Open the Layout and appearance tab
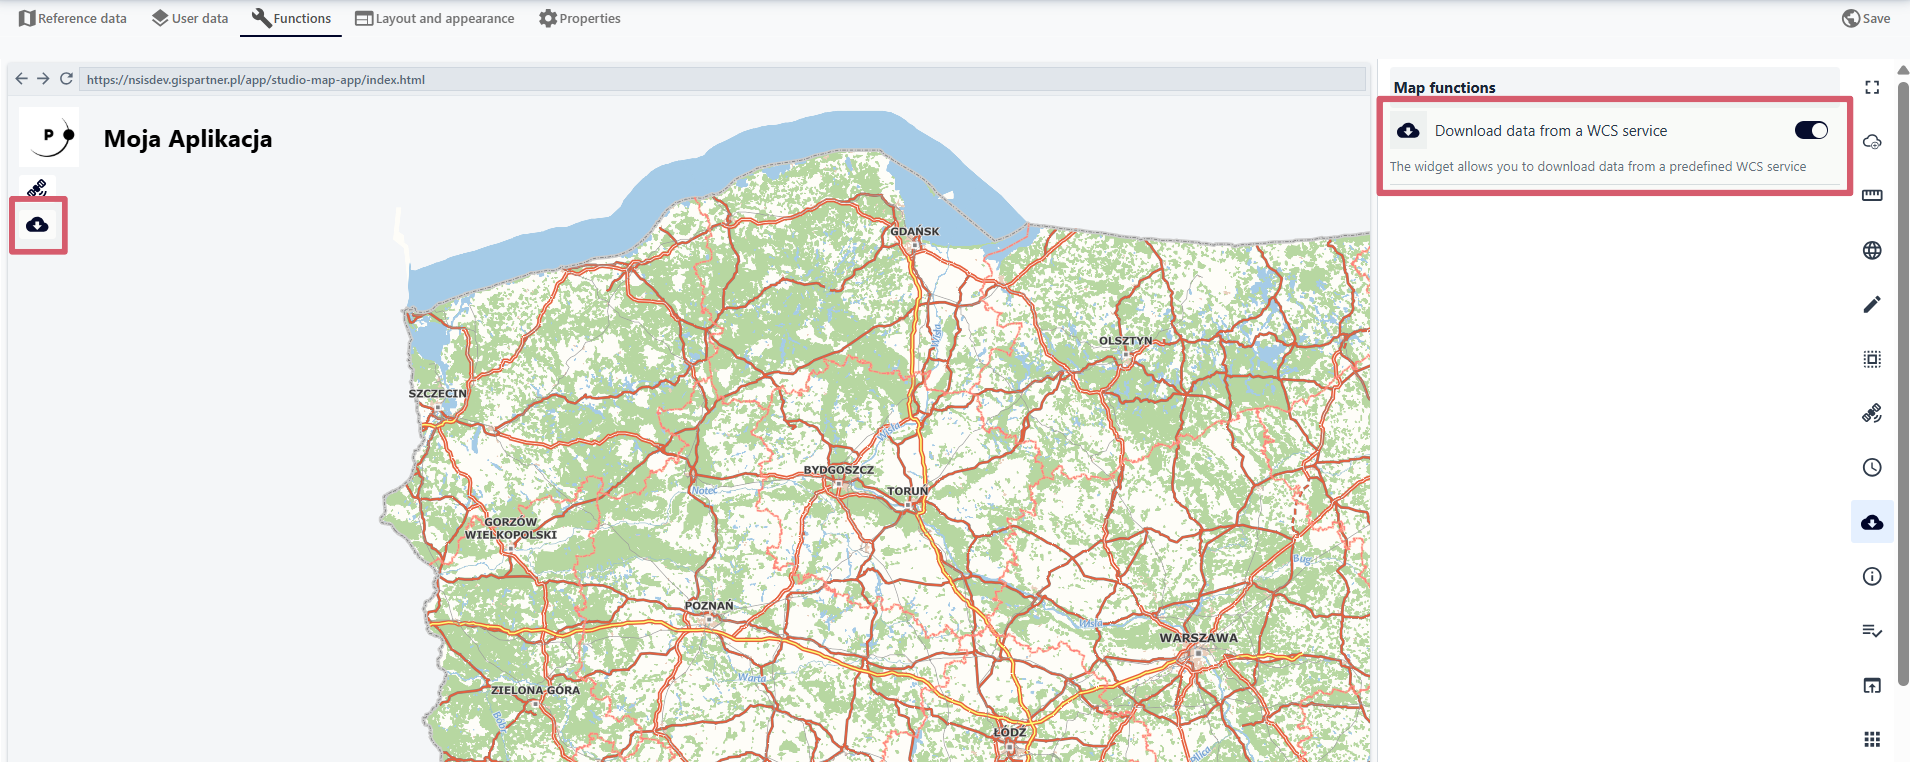1910x762 pixels. pos(434,18)
